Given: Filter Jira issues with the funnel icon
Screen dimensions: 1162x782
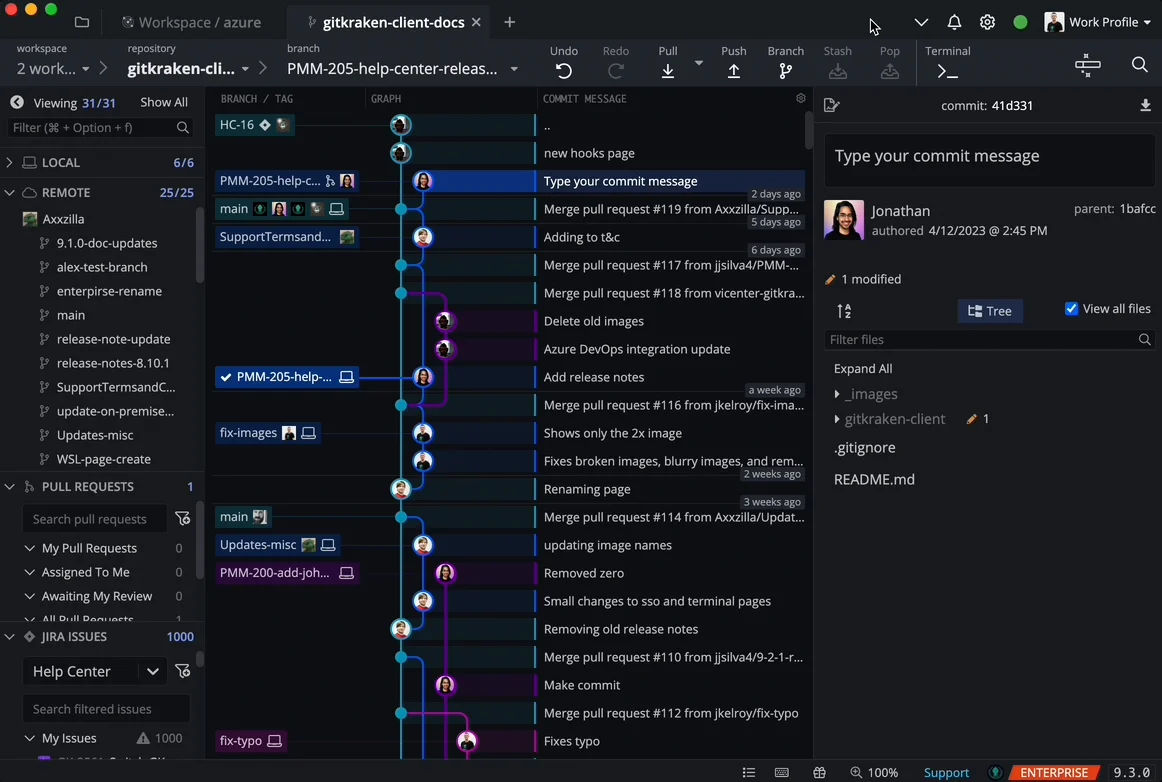Looking at the screenshot, I should point(182,672).
